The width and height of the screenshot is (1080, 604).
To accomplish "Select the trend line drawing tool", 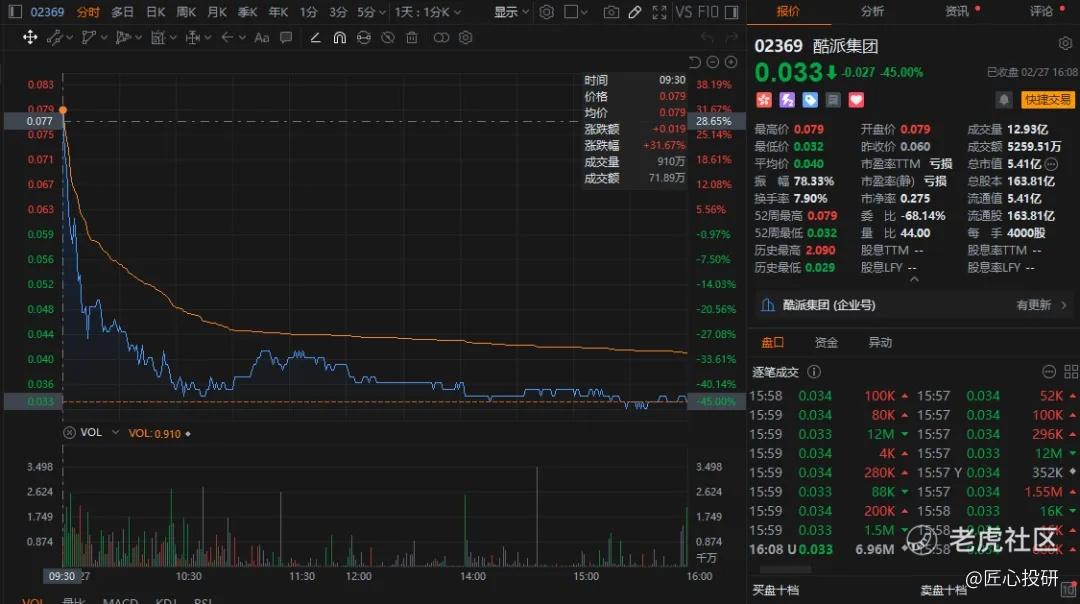I will [54, 37].
